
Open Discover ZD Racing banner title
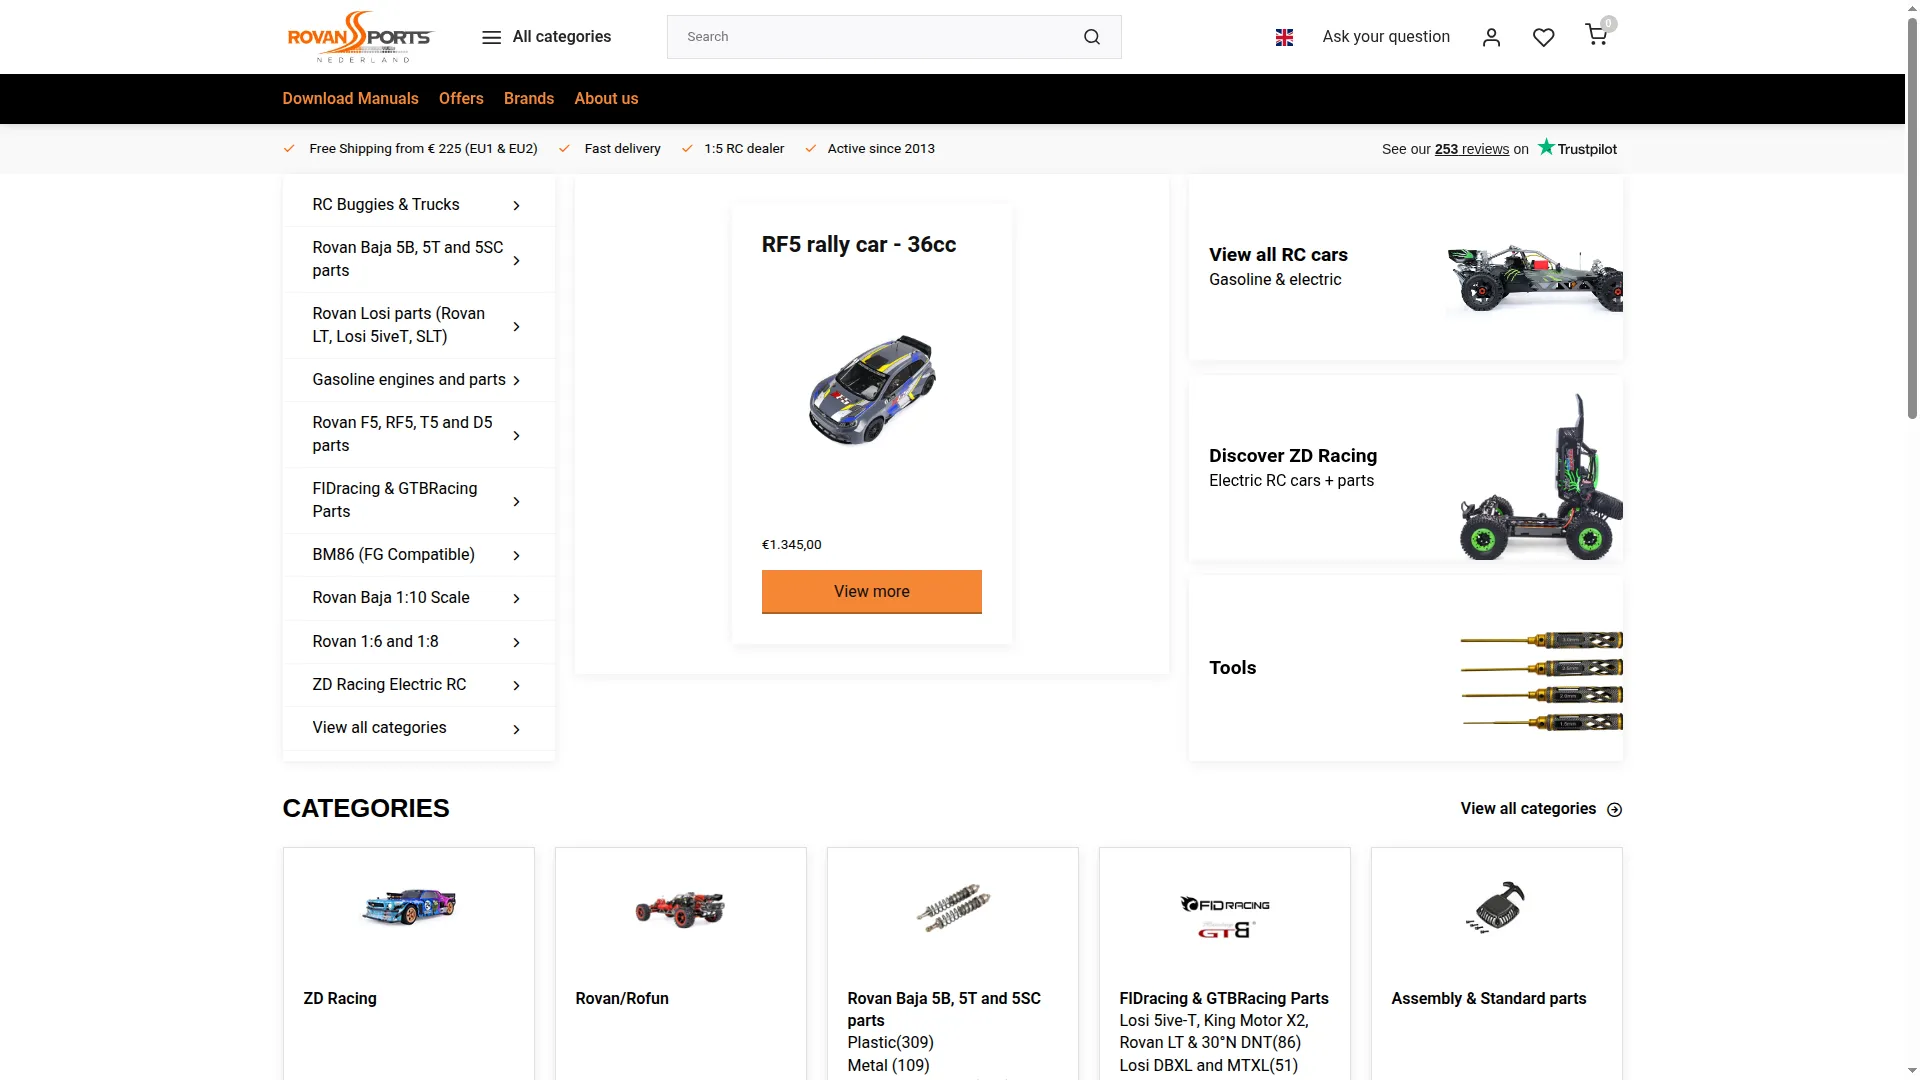1293,456
